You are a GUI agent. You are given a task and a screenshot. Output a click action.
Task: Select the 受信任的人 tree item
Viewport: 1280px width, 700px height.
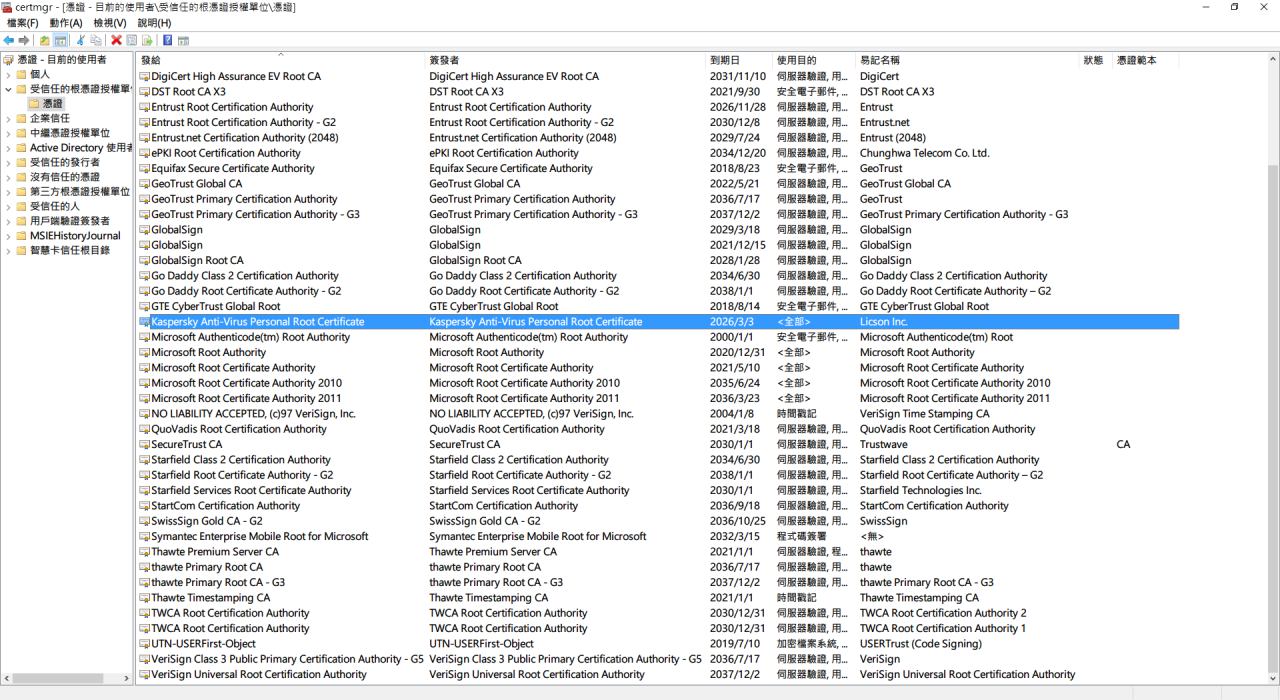tap(55, 206)
